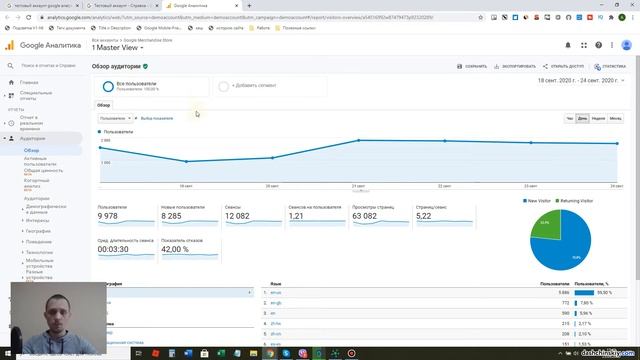Open Активные пользователи sidebar item

40,161
